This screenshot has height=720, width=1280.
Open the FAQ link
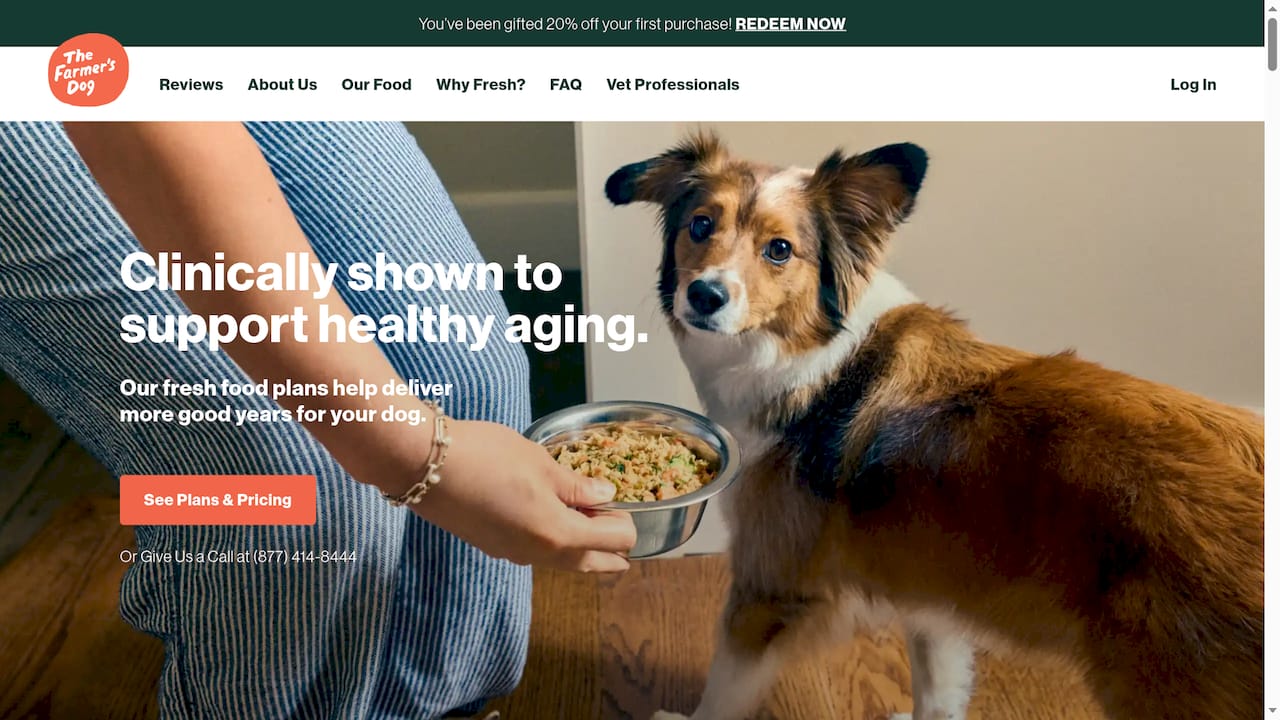[566, 85]
